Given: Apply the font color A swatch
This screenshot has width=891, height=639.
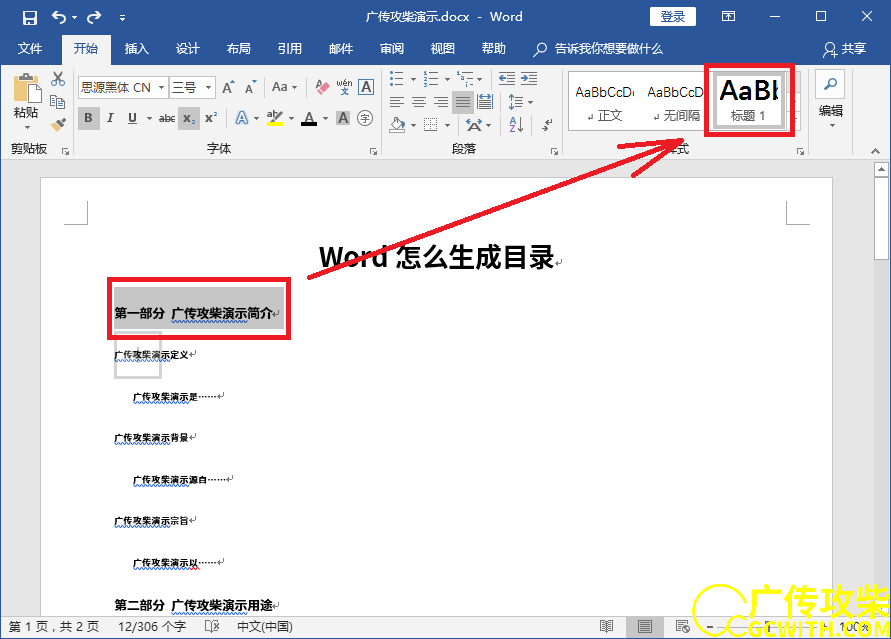Looking at the screenshot, I should tap(309, 118).
